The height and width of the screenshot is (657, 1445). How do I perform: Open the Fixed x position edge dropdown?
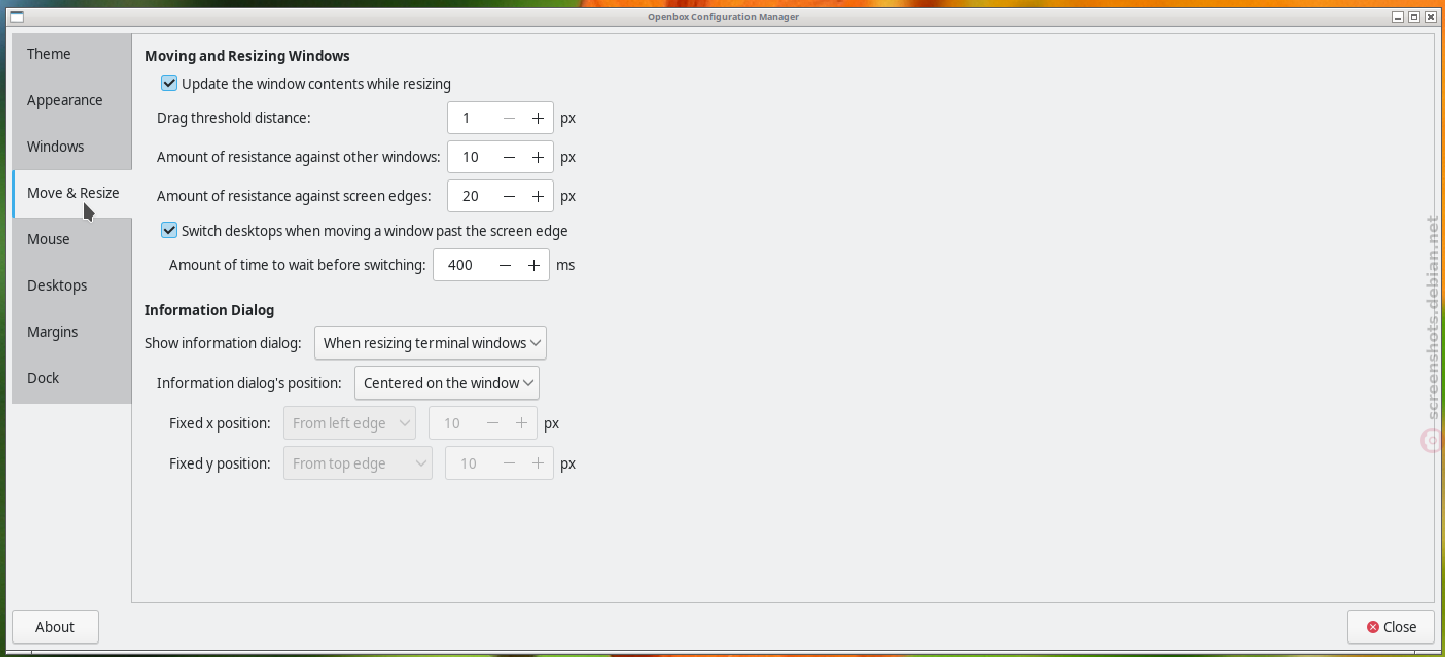tap(350, 423)
